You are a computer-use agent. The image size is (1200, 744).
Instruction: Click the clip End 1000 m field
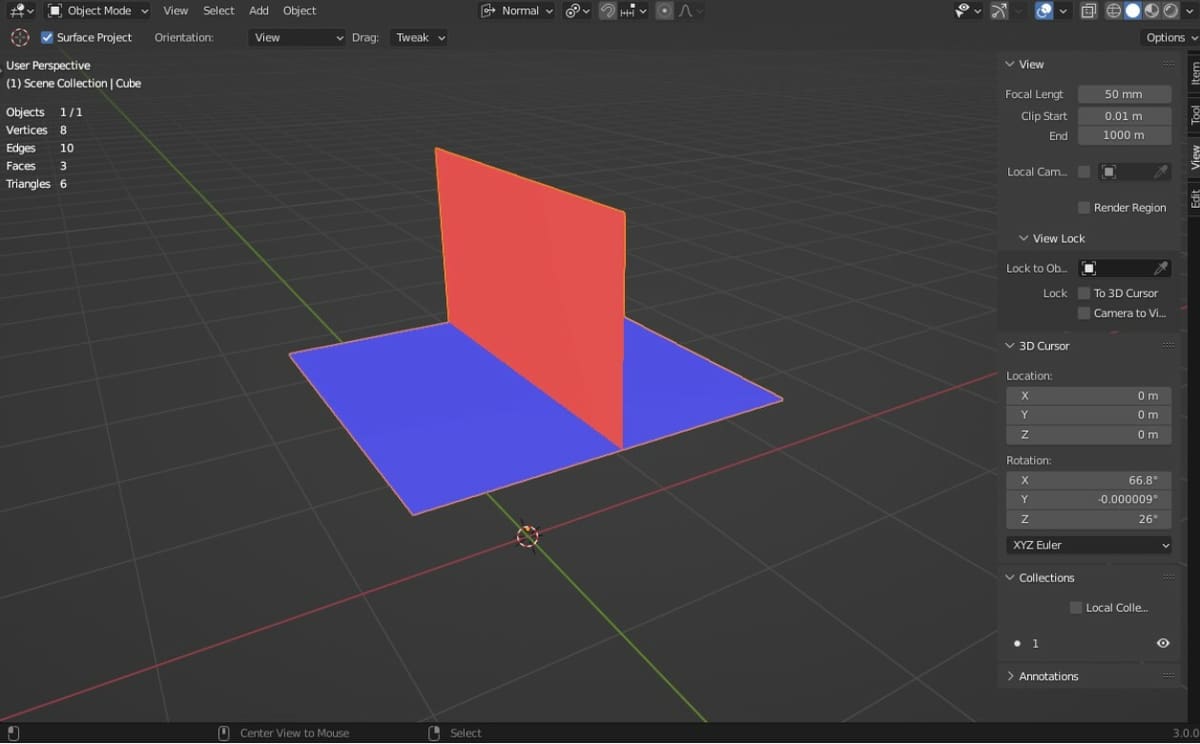[1124, 135]
